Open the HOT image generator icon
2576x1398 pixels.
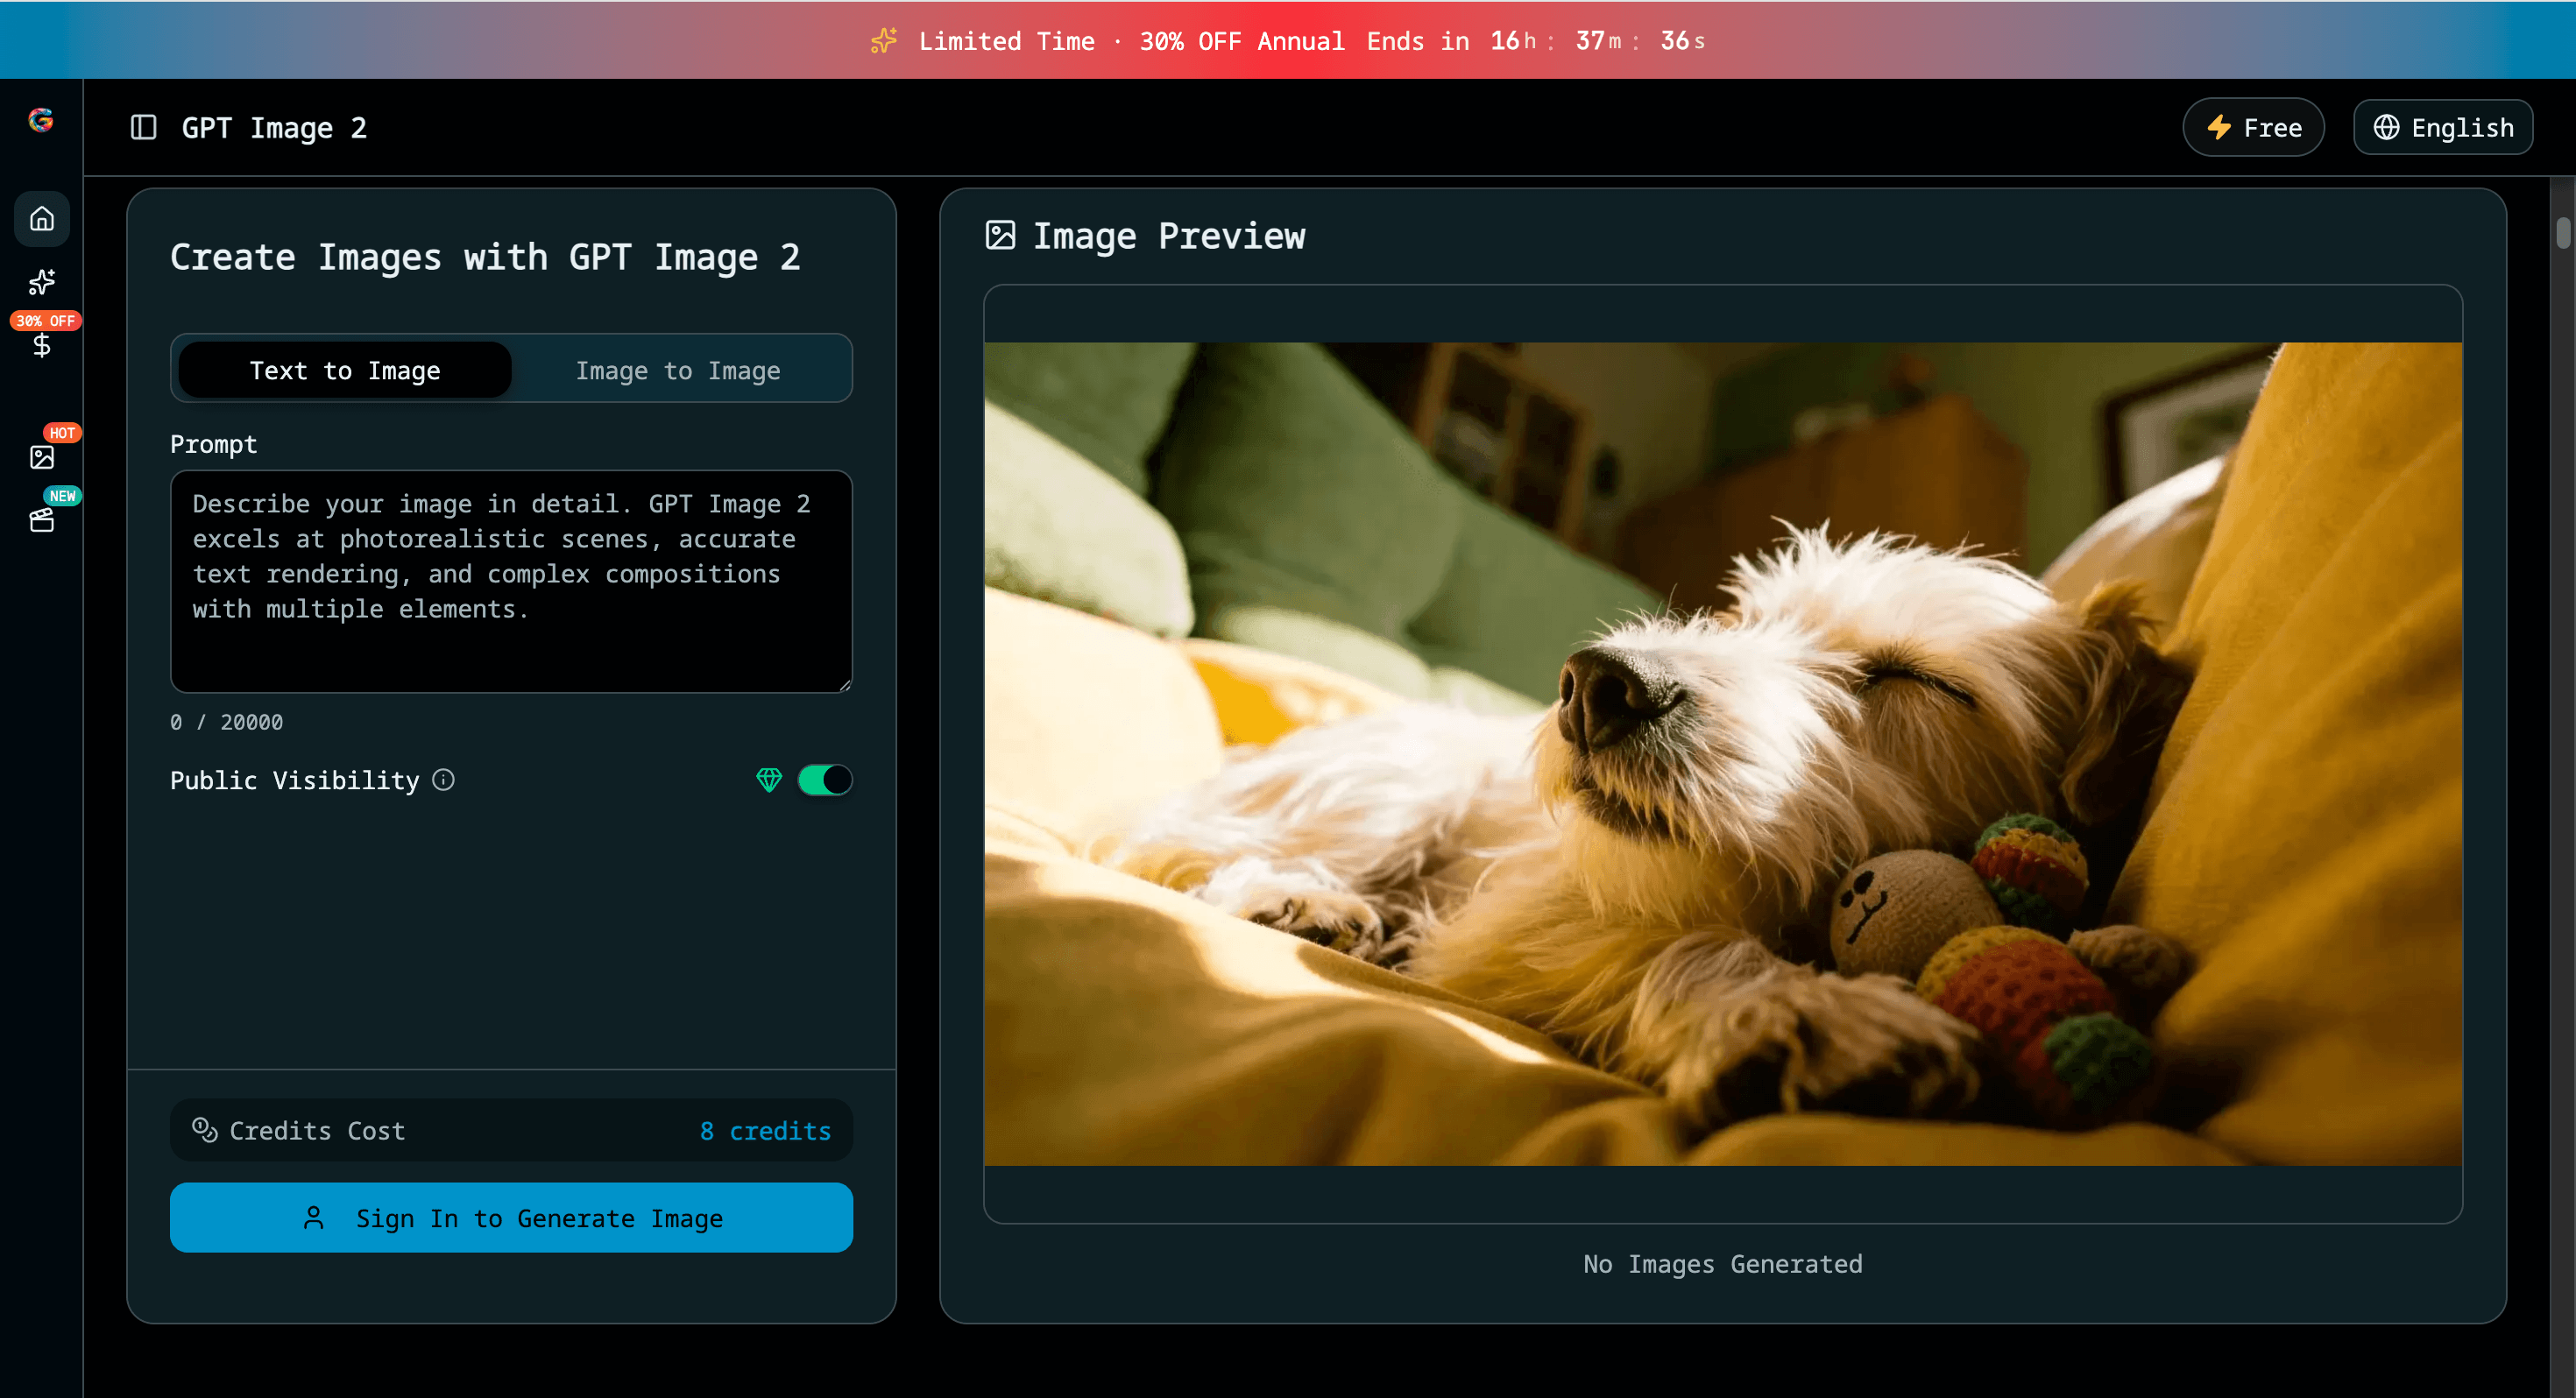[x=41, y=457]
